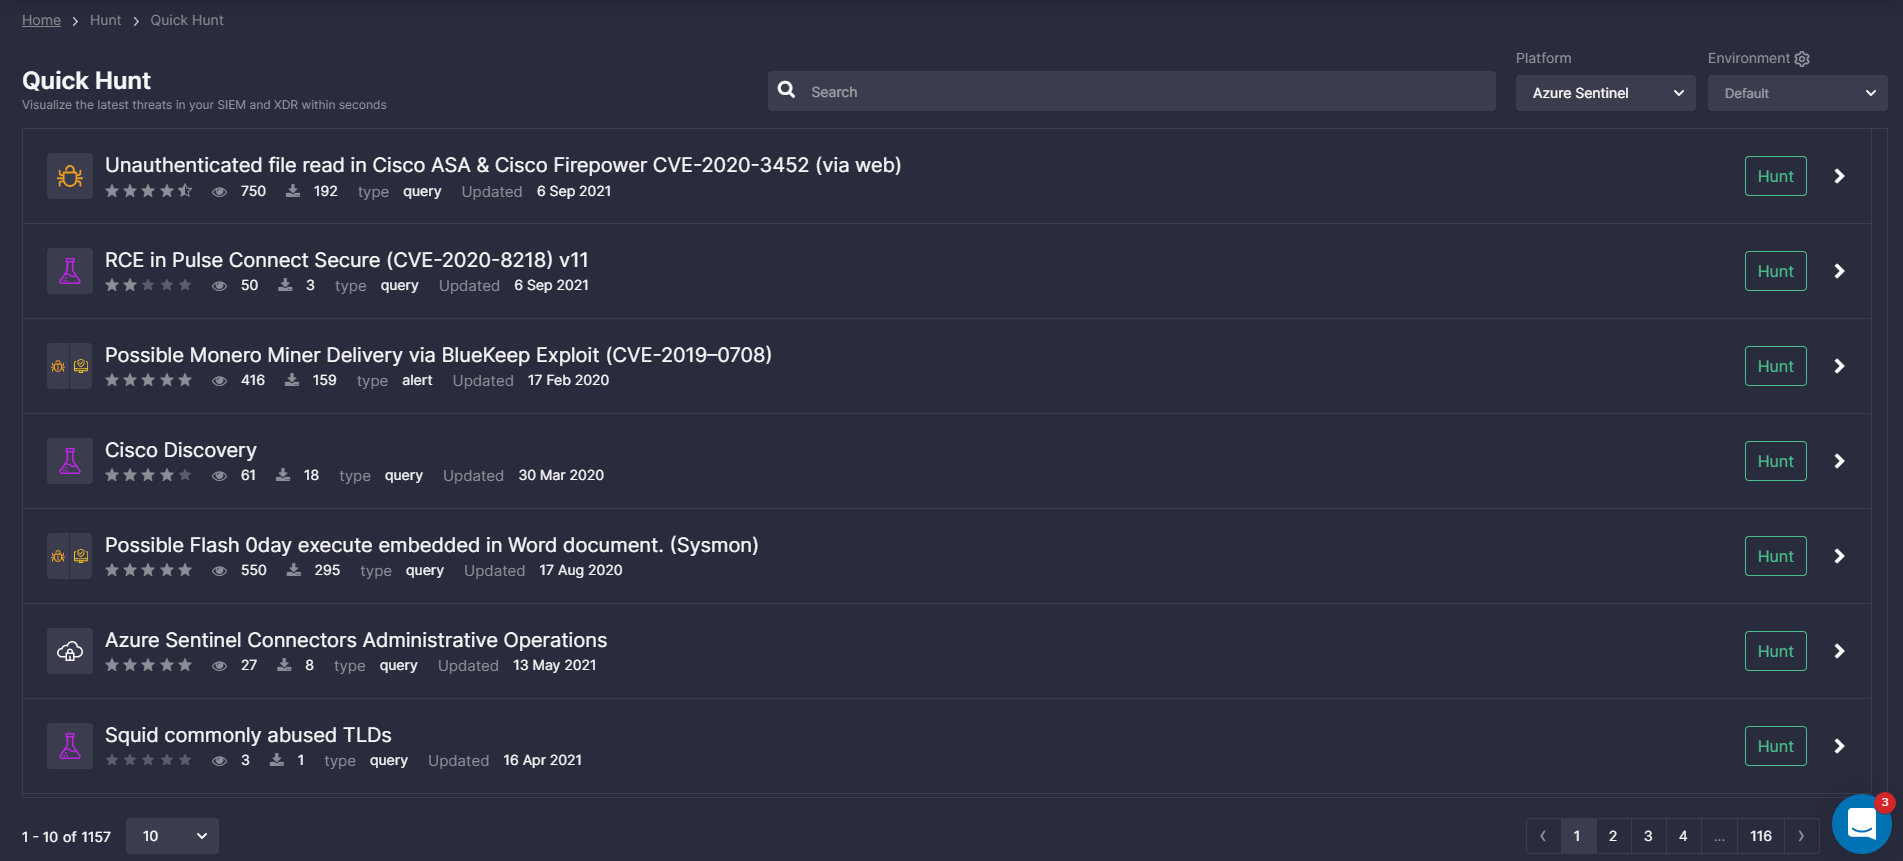Expand the Cisco Discovery row arrow
This screenshot has height=861, width=1903.
click(x=1839, y=461)
